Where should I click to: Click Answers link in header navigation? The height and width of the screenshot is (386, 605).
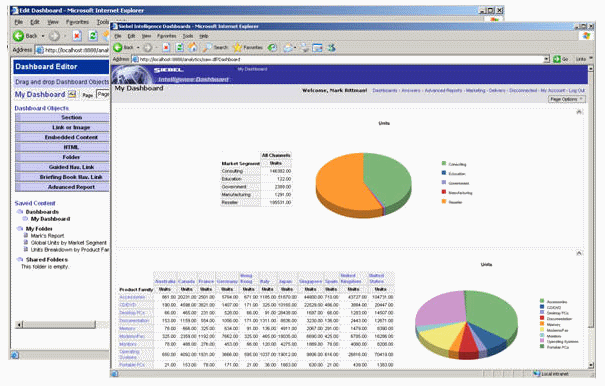tap(411, 90)
